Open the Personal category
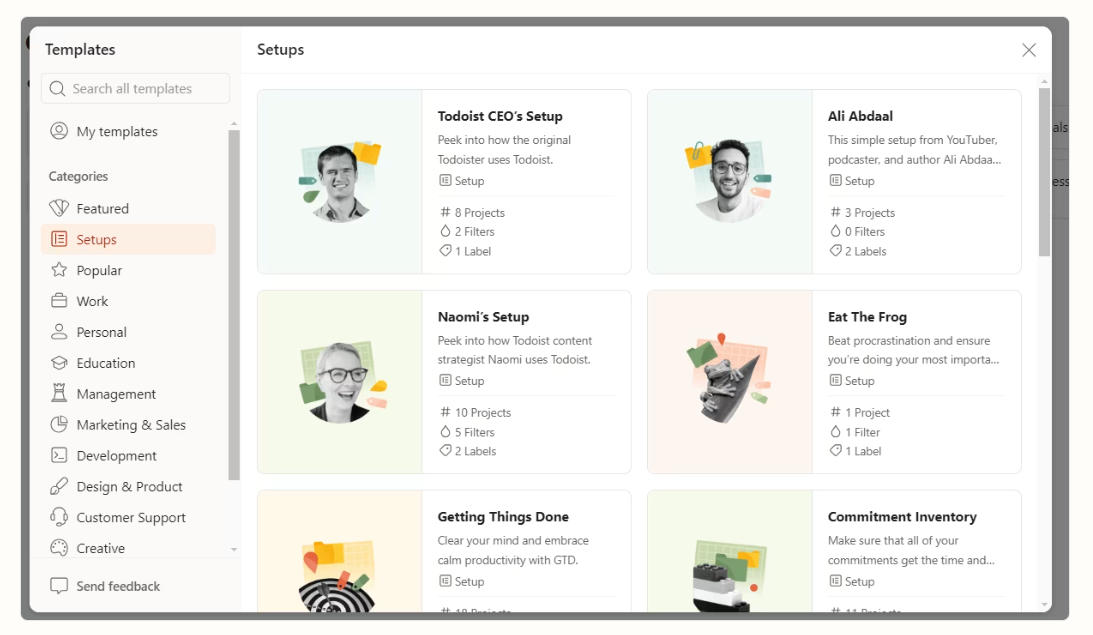 (x=128, y=332)
